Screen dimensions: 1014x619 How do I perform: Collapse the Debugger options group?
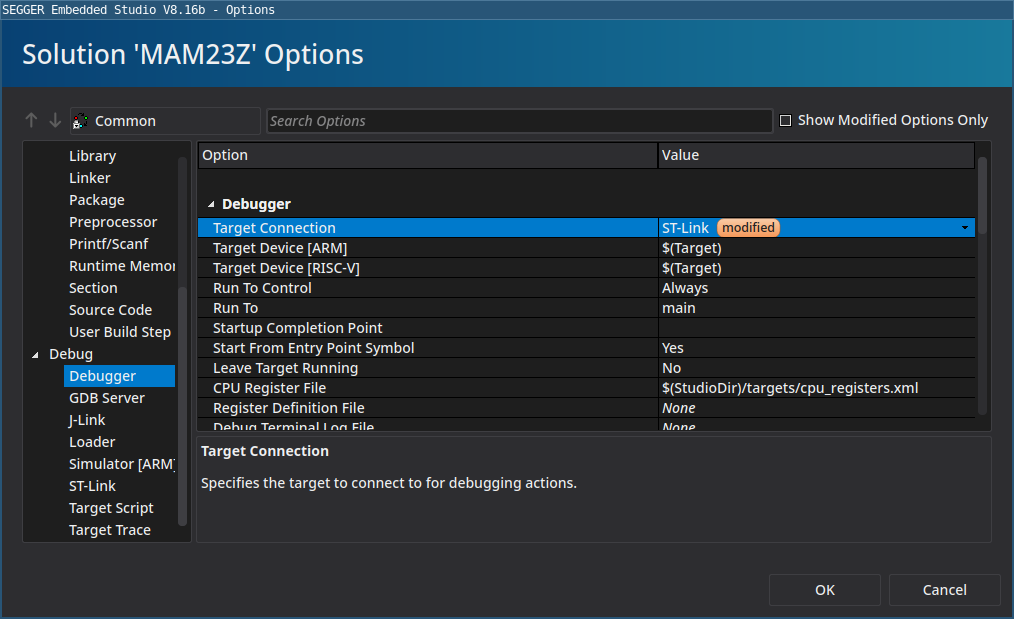point(211,204)
